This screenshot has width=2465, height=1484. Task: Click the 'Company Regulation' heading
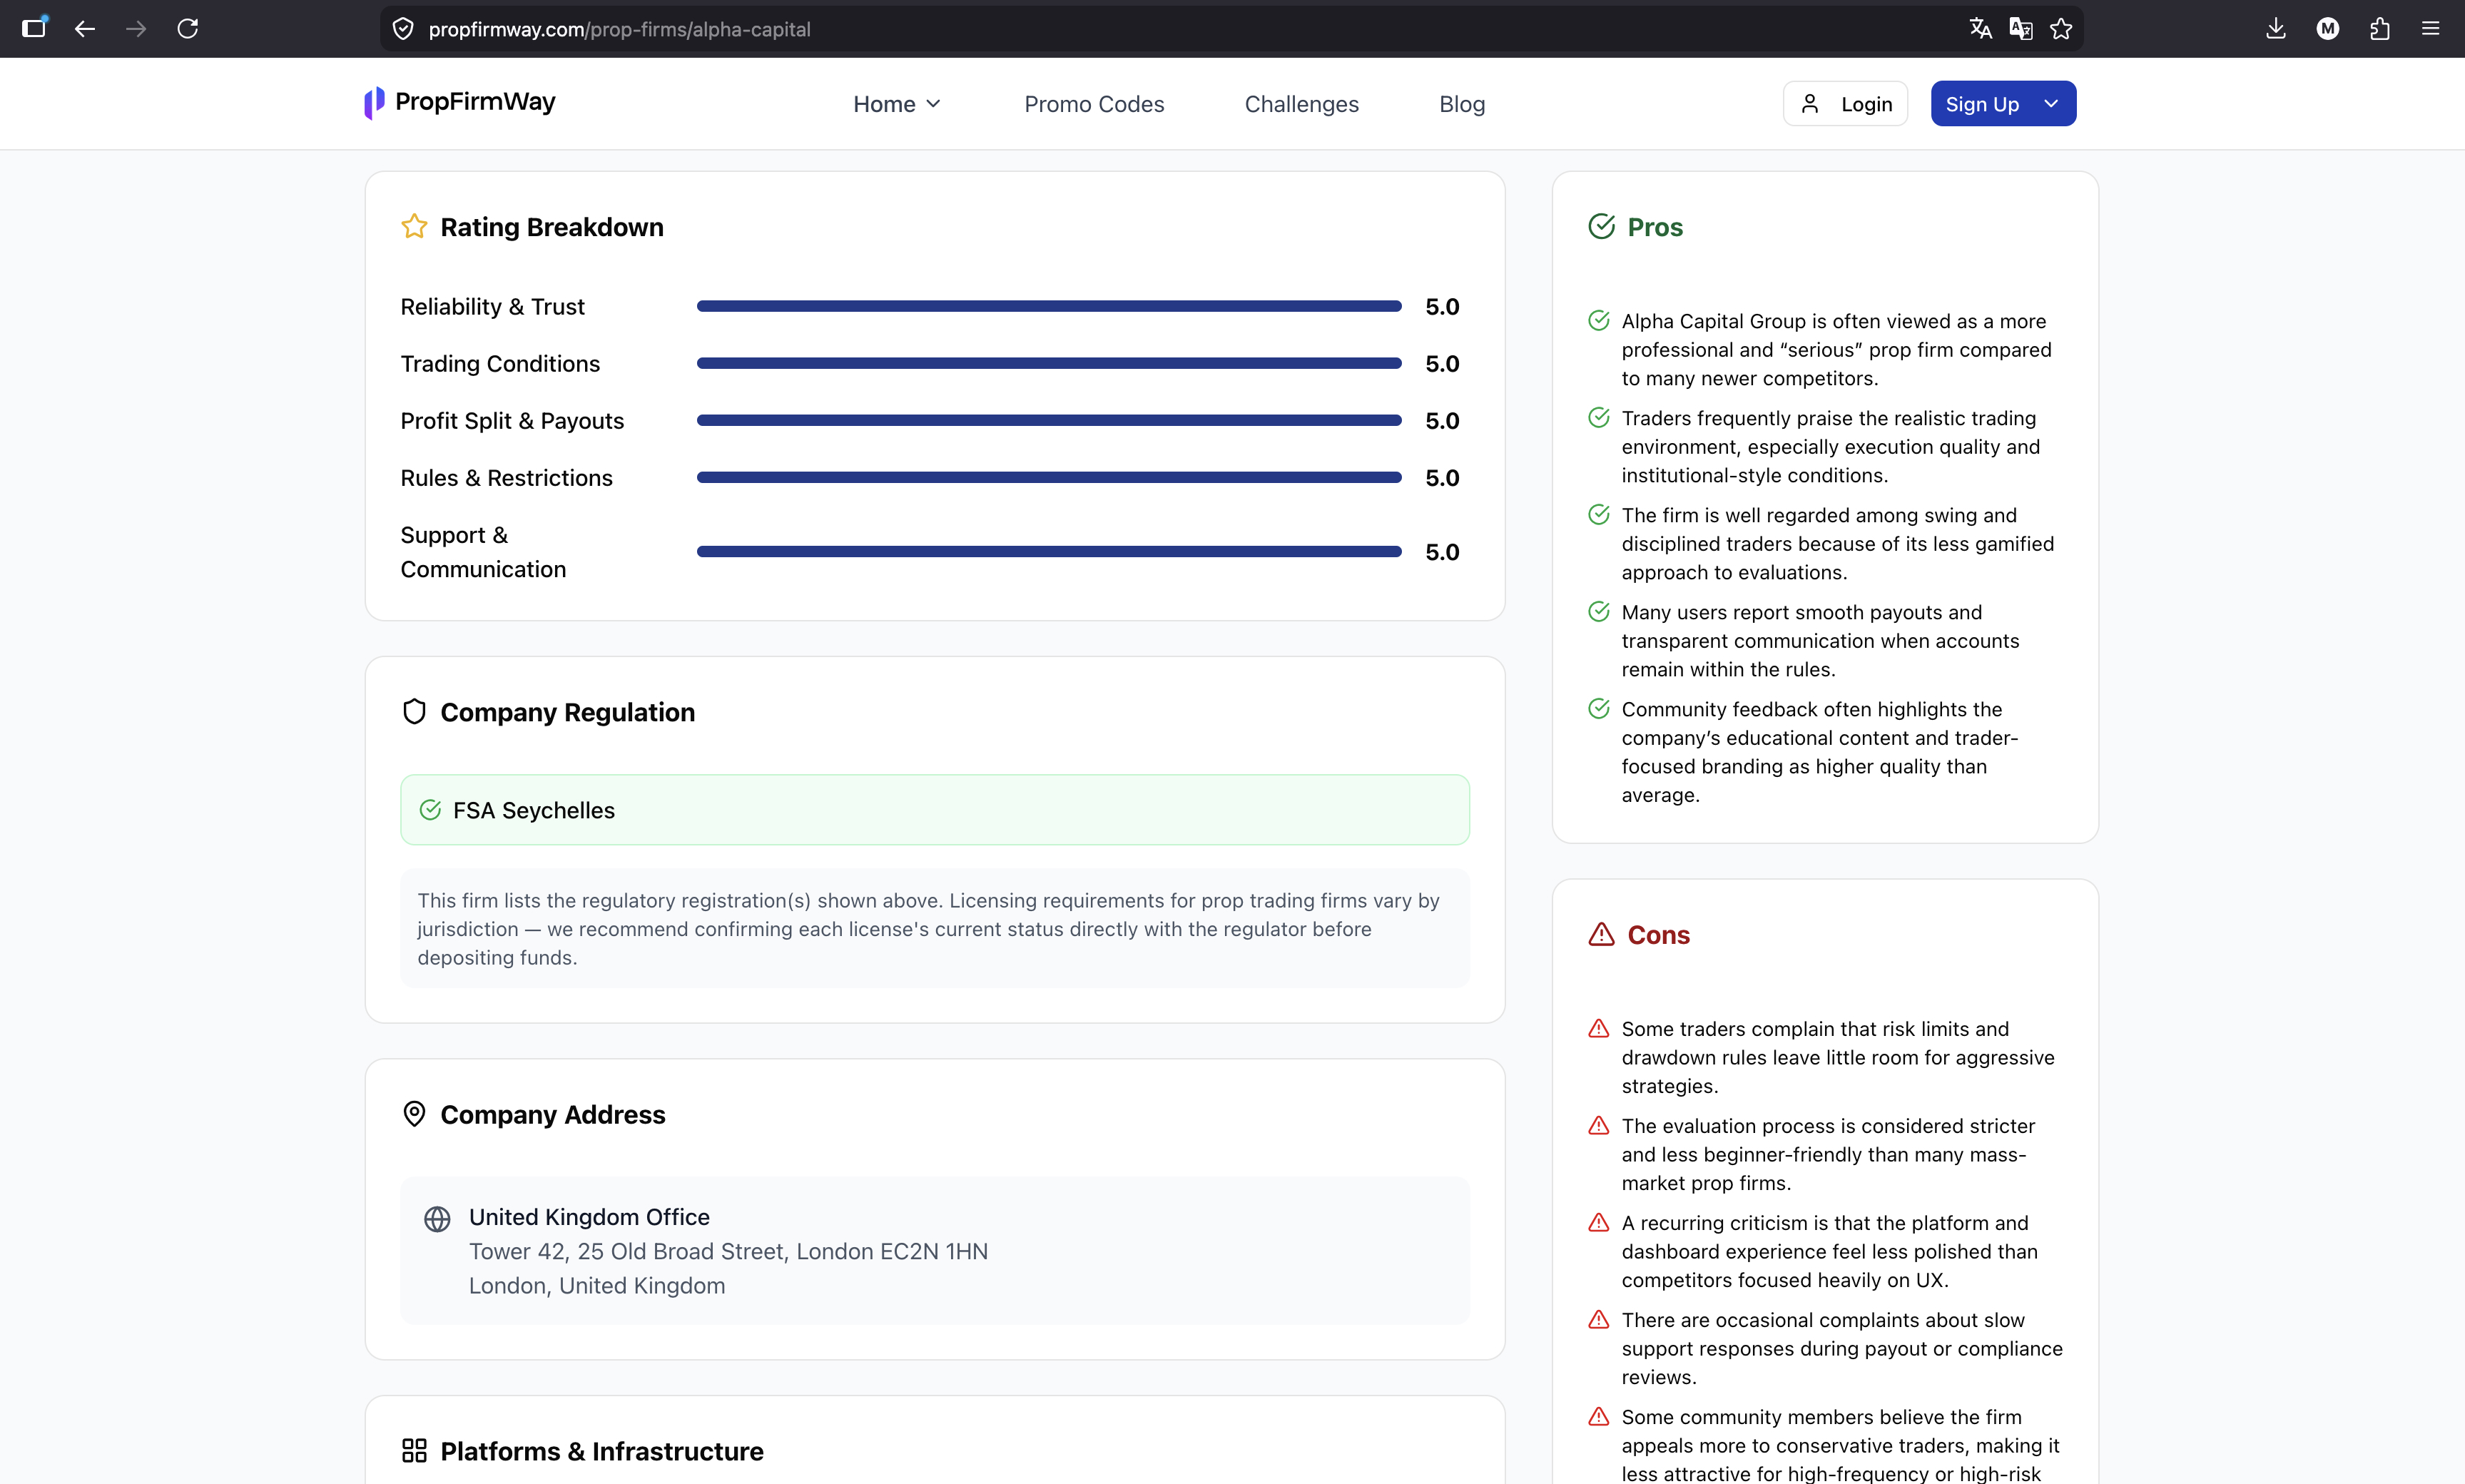pos(567,712)
